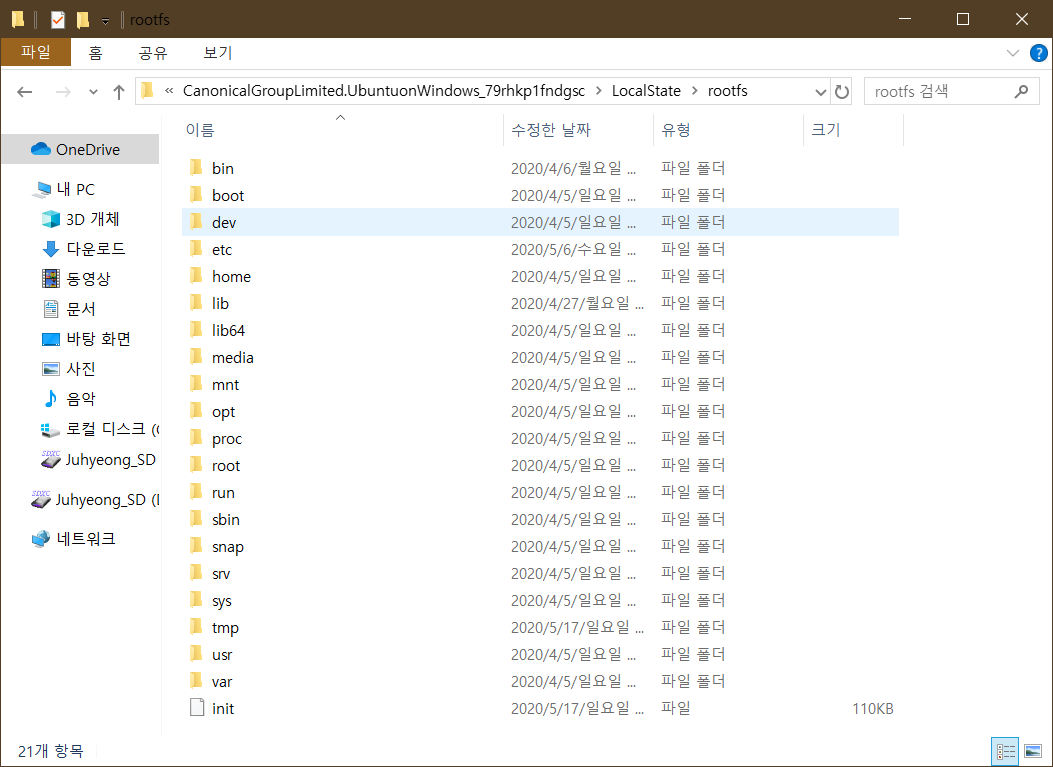The image size is (1053, 767).
Task: Select the var folder name
Action: tap(222, 682)
